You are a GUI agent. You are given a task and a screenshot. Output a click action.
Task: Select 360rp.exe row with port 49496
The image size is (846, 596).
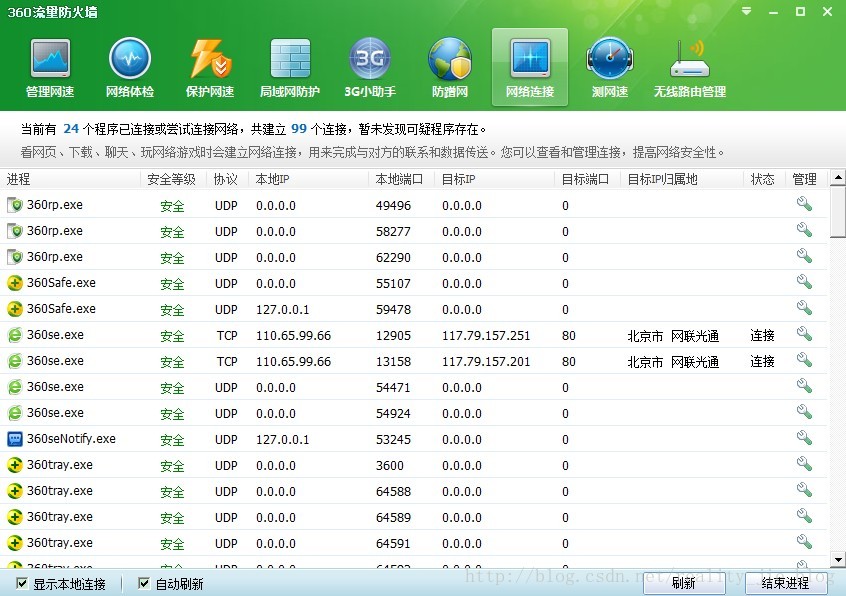(x=413, y=205)
